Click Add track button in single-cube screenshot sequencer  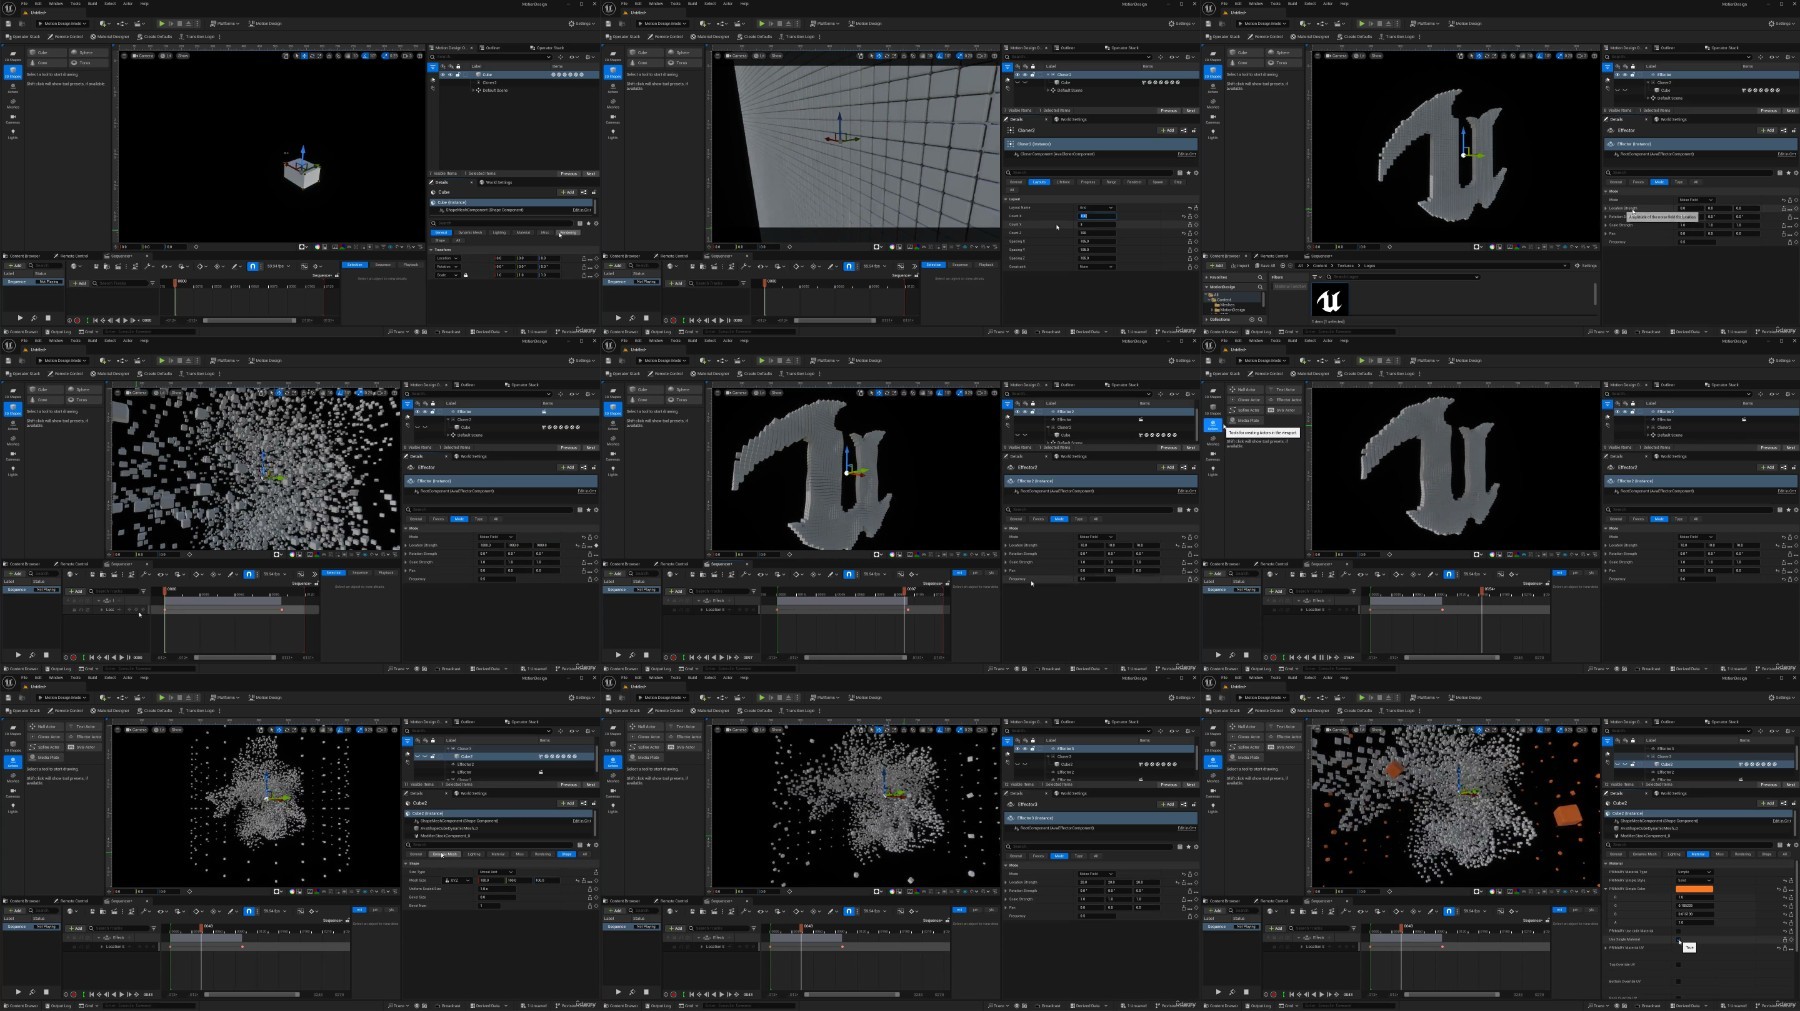click(79, 283)
